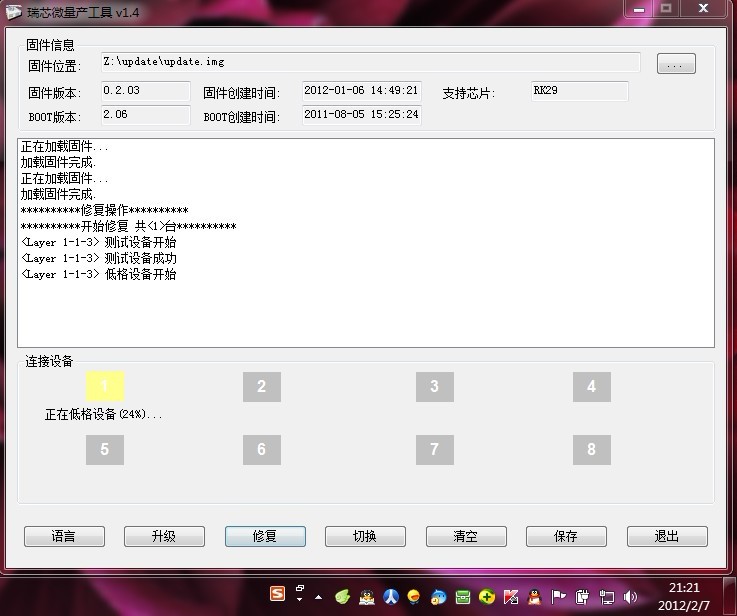Click the 切换 switch button
737x616 pixels.
[365, 536]
